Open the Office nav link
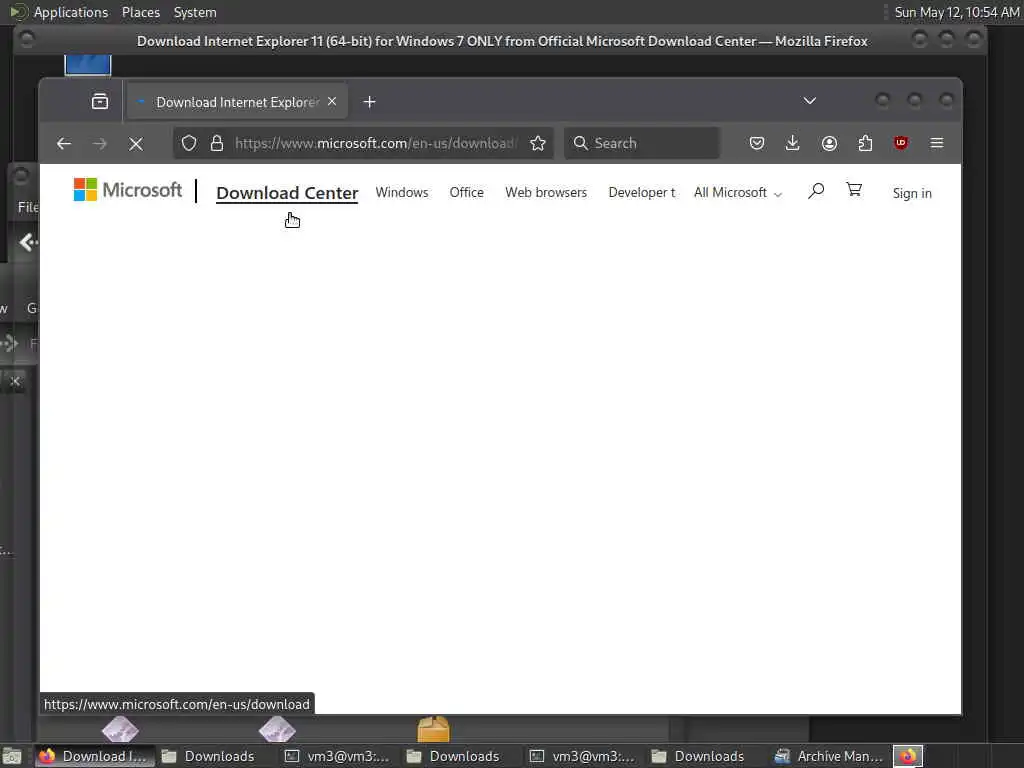 466,193
